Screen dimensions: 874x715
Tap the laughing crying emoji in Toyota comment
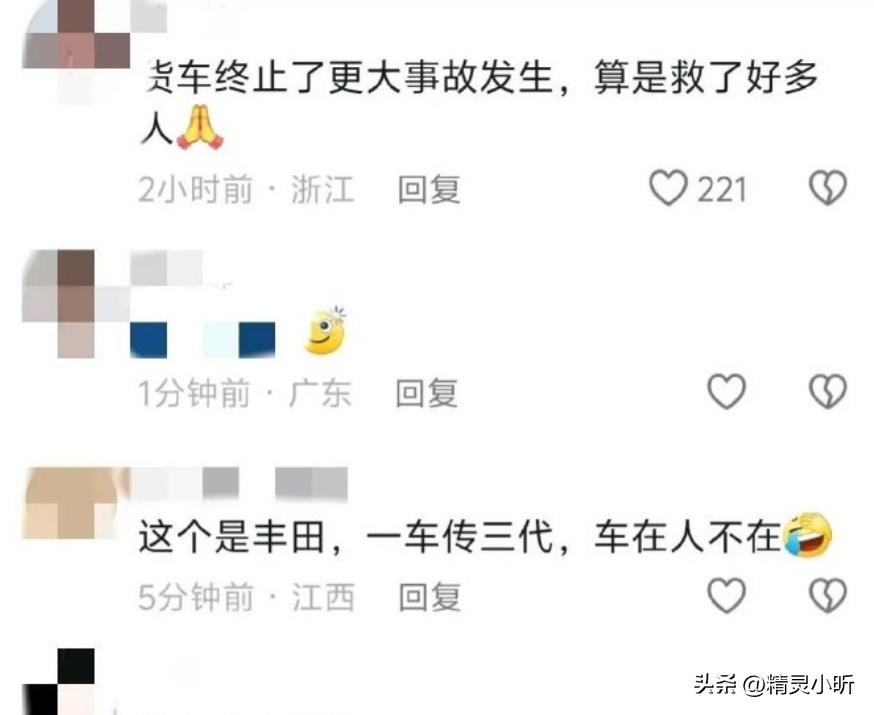click(x=808, y=535)
